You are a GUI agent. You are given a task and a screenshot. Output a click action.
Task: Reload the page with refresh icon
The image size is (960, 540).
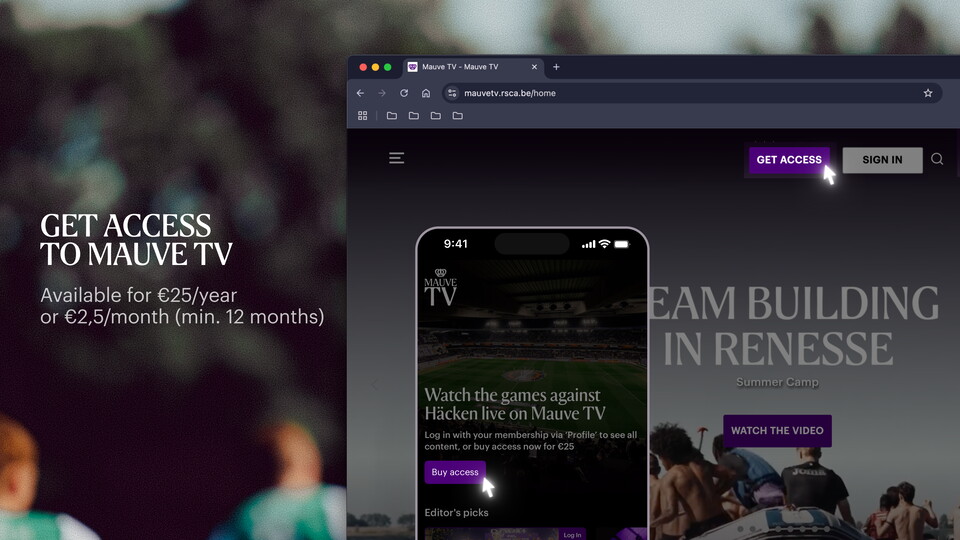pyautogui.click(x=404, y=93)
